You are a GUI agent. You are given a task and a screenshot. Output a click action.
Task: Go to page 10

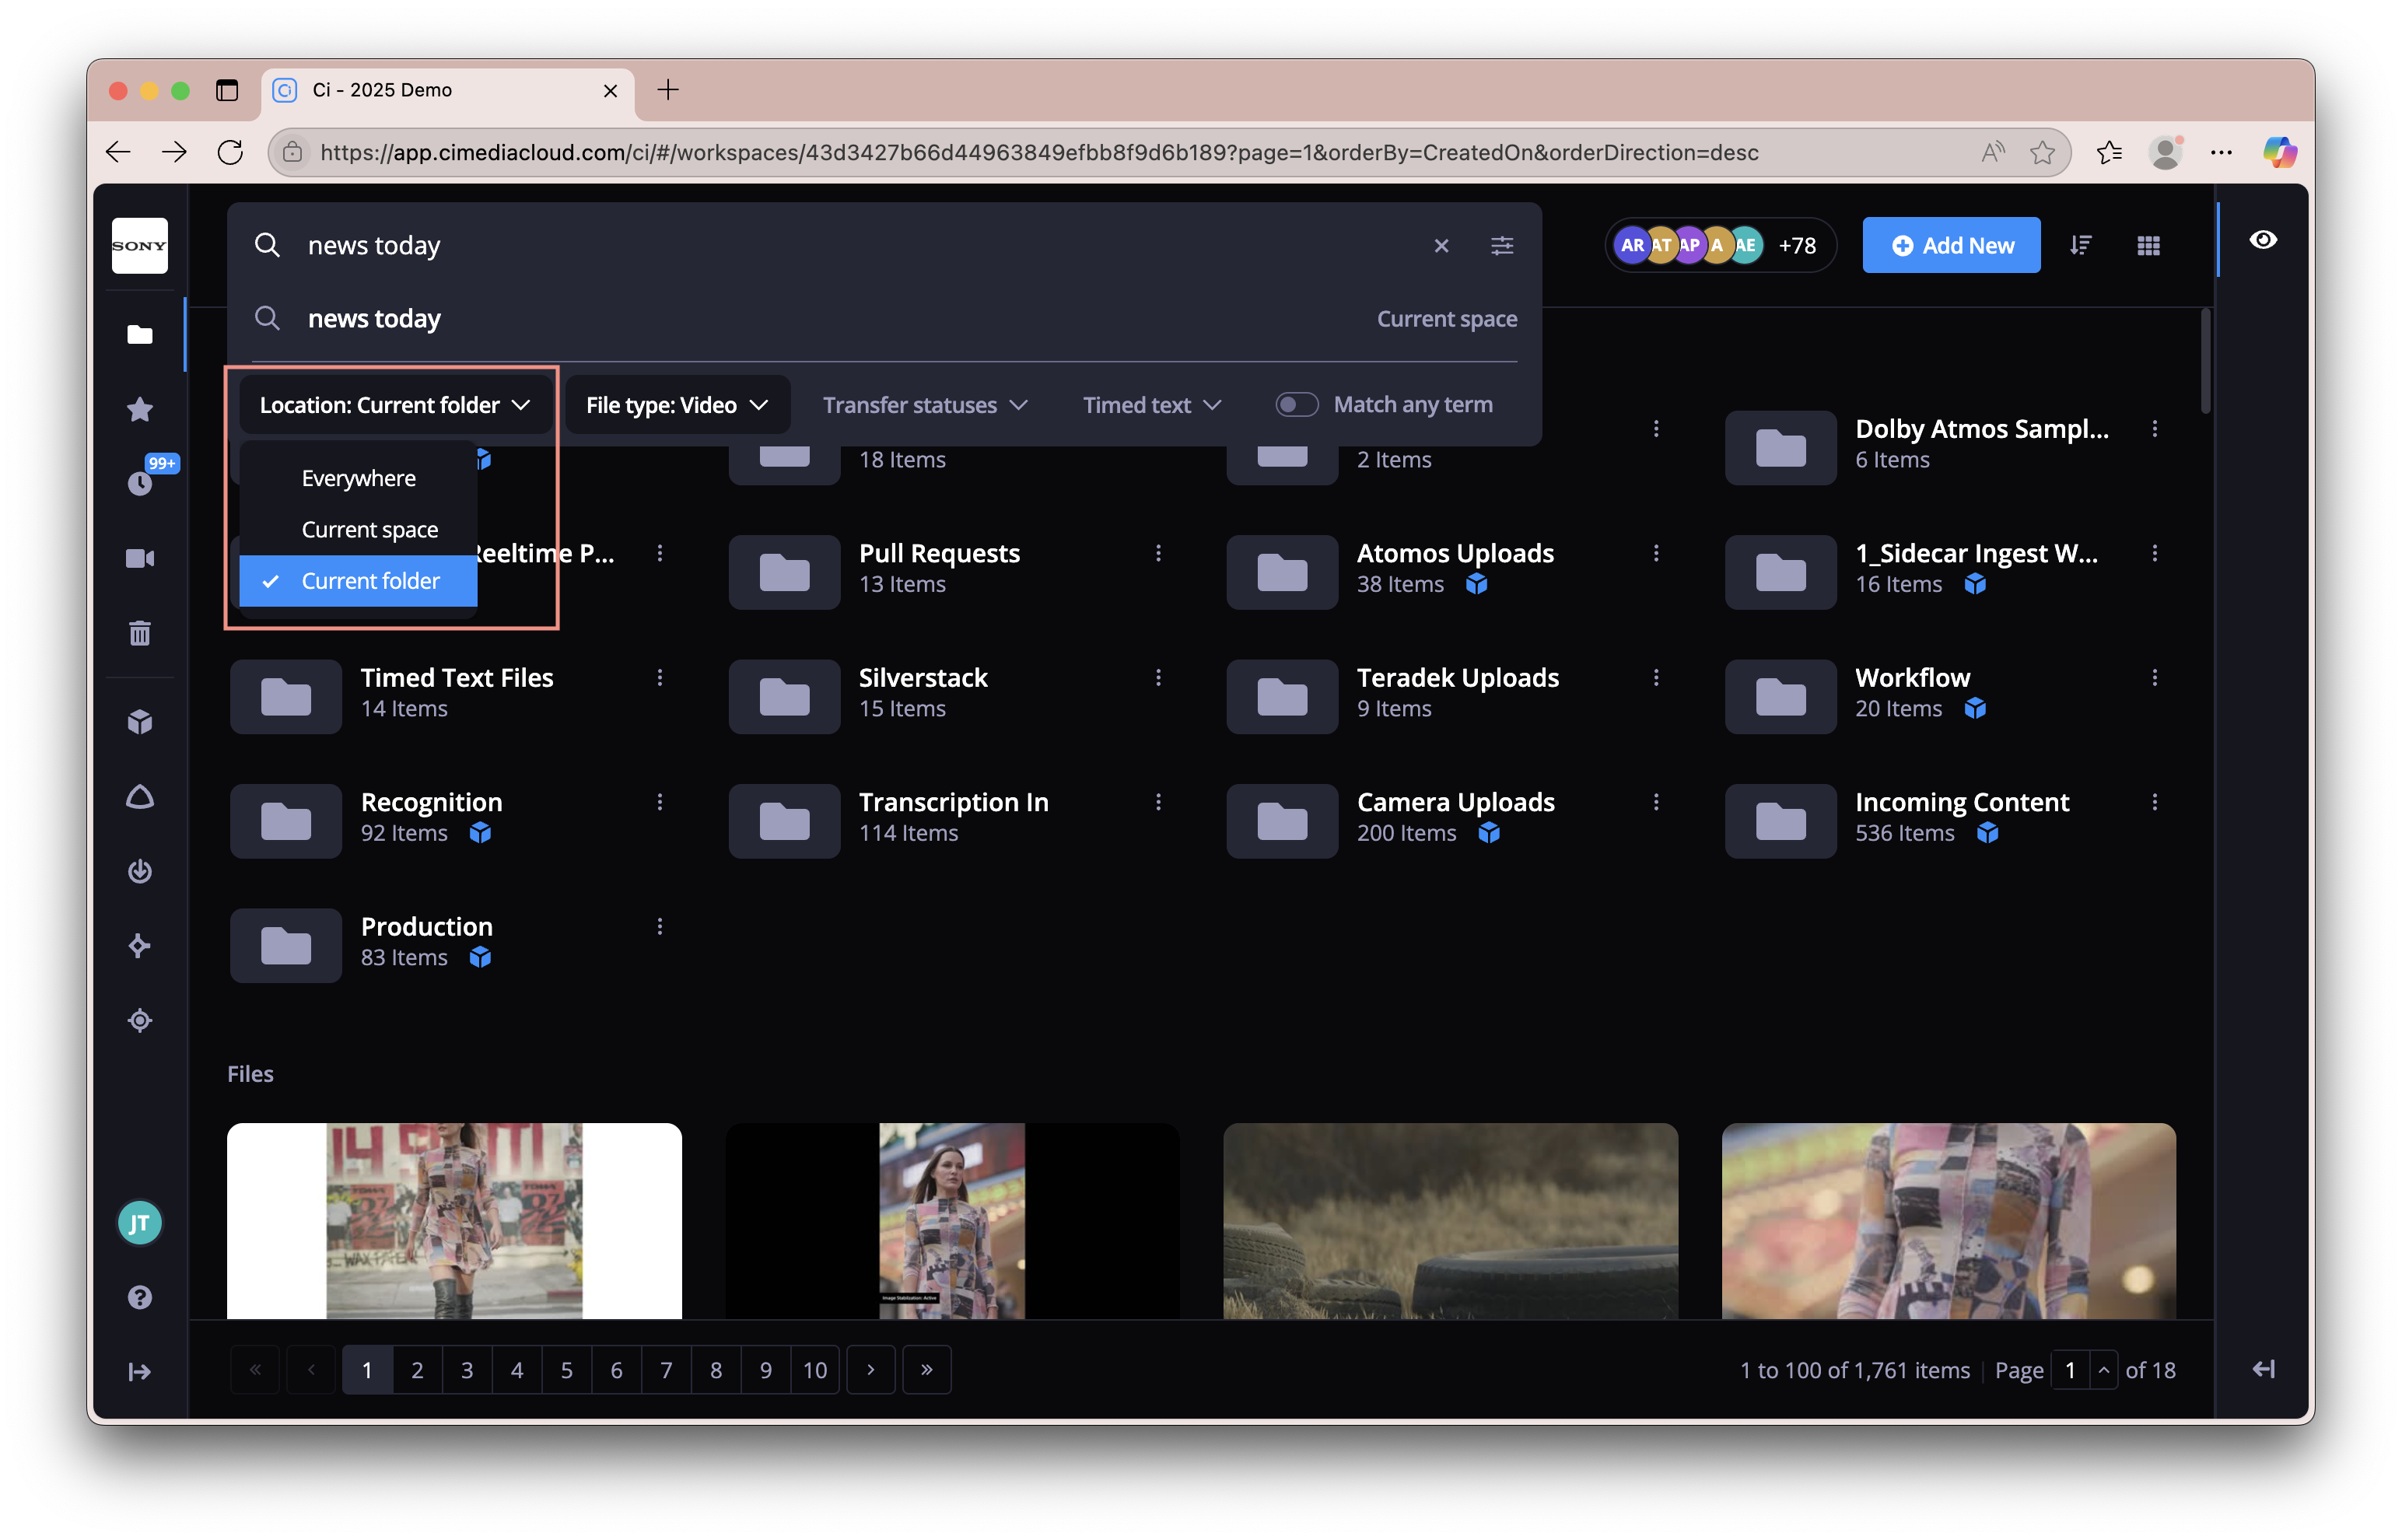coord(815,1370)
